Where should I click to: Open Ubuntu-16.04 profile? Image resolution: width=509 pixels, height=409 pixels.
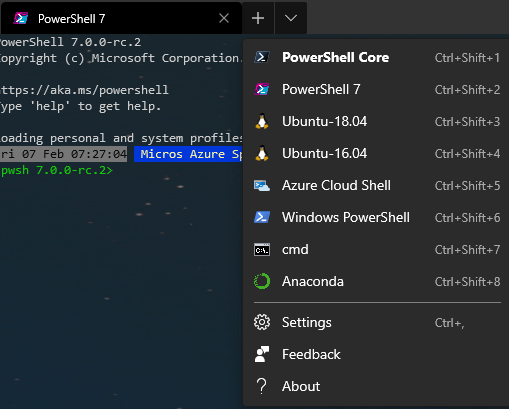pos(377,153)
